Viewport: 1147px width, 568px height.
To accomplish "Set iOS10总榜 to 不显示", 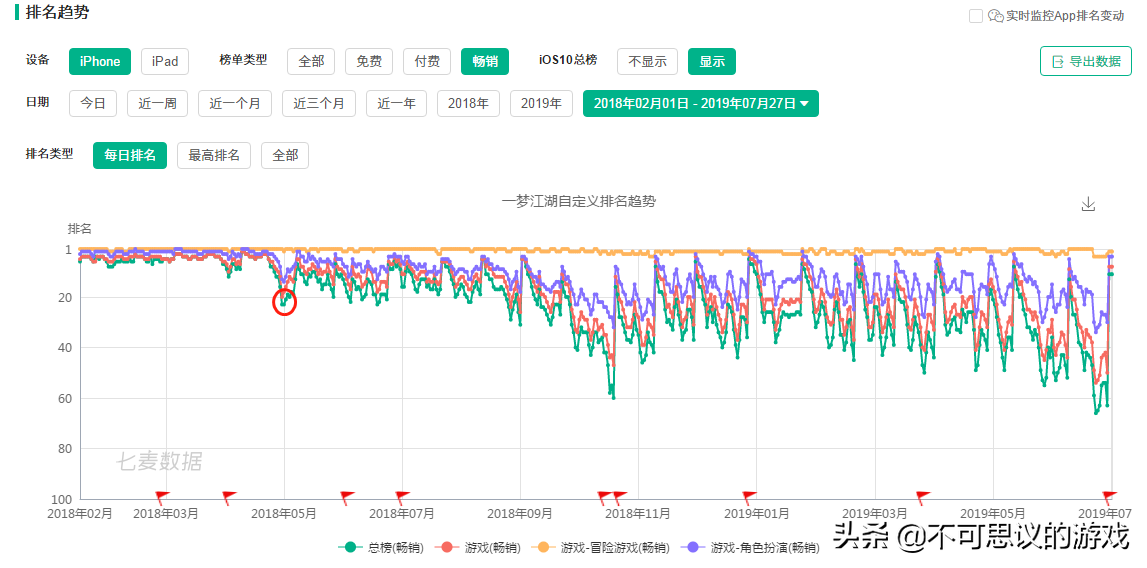I will click(647, 61).
